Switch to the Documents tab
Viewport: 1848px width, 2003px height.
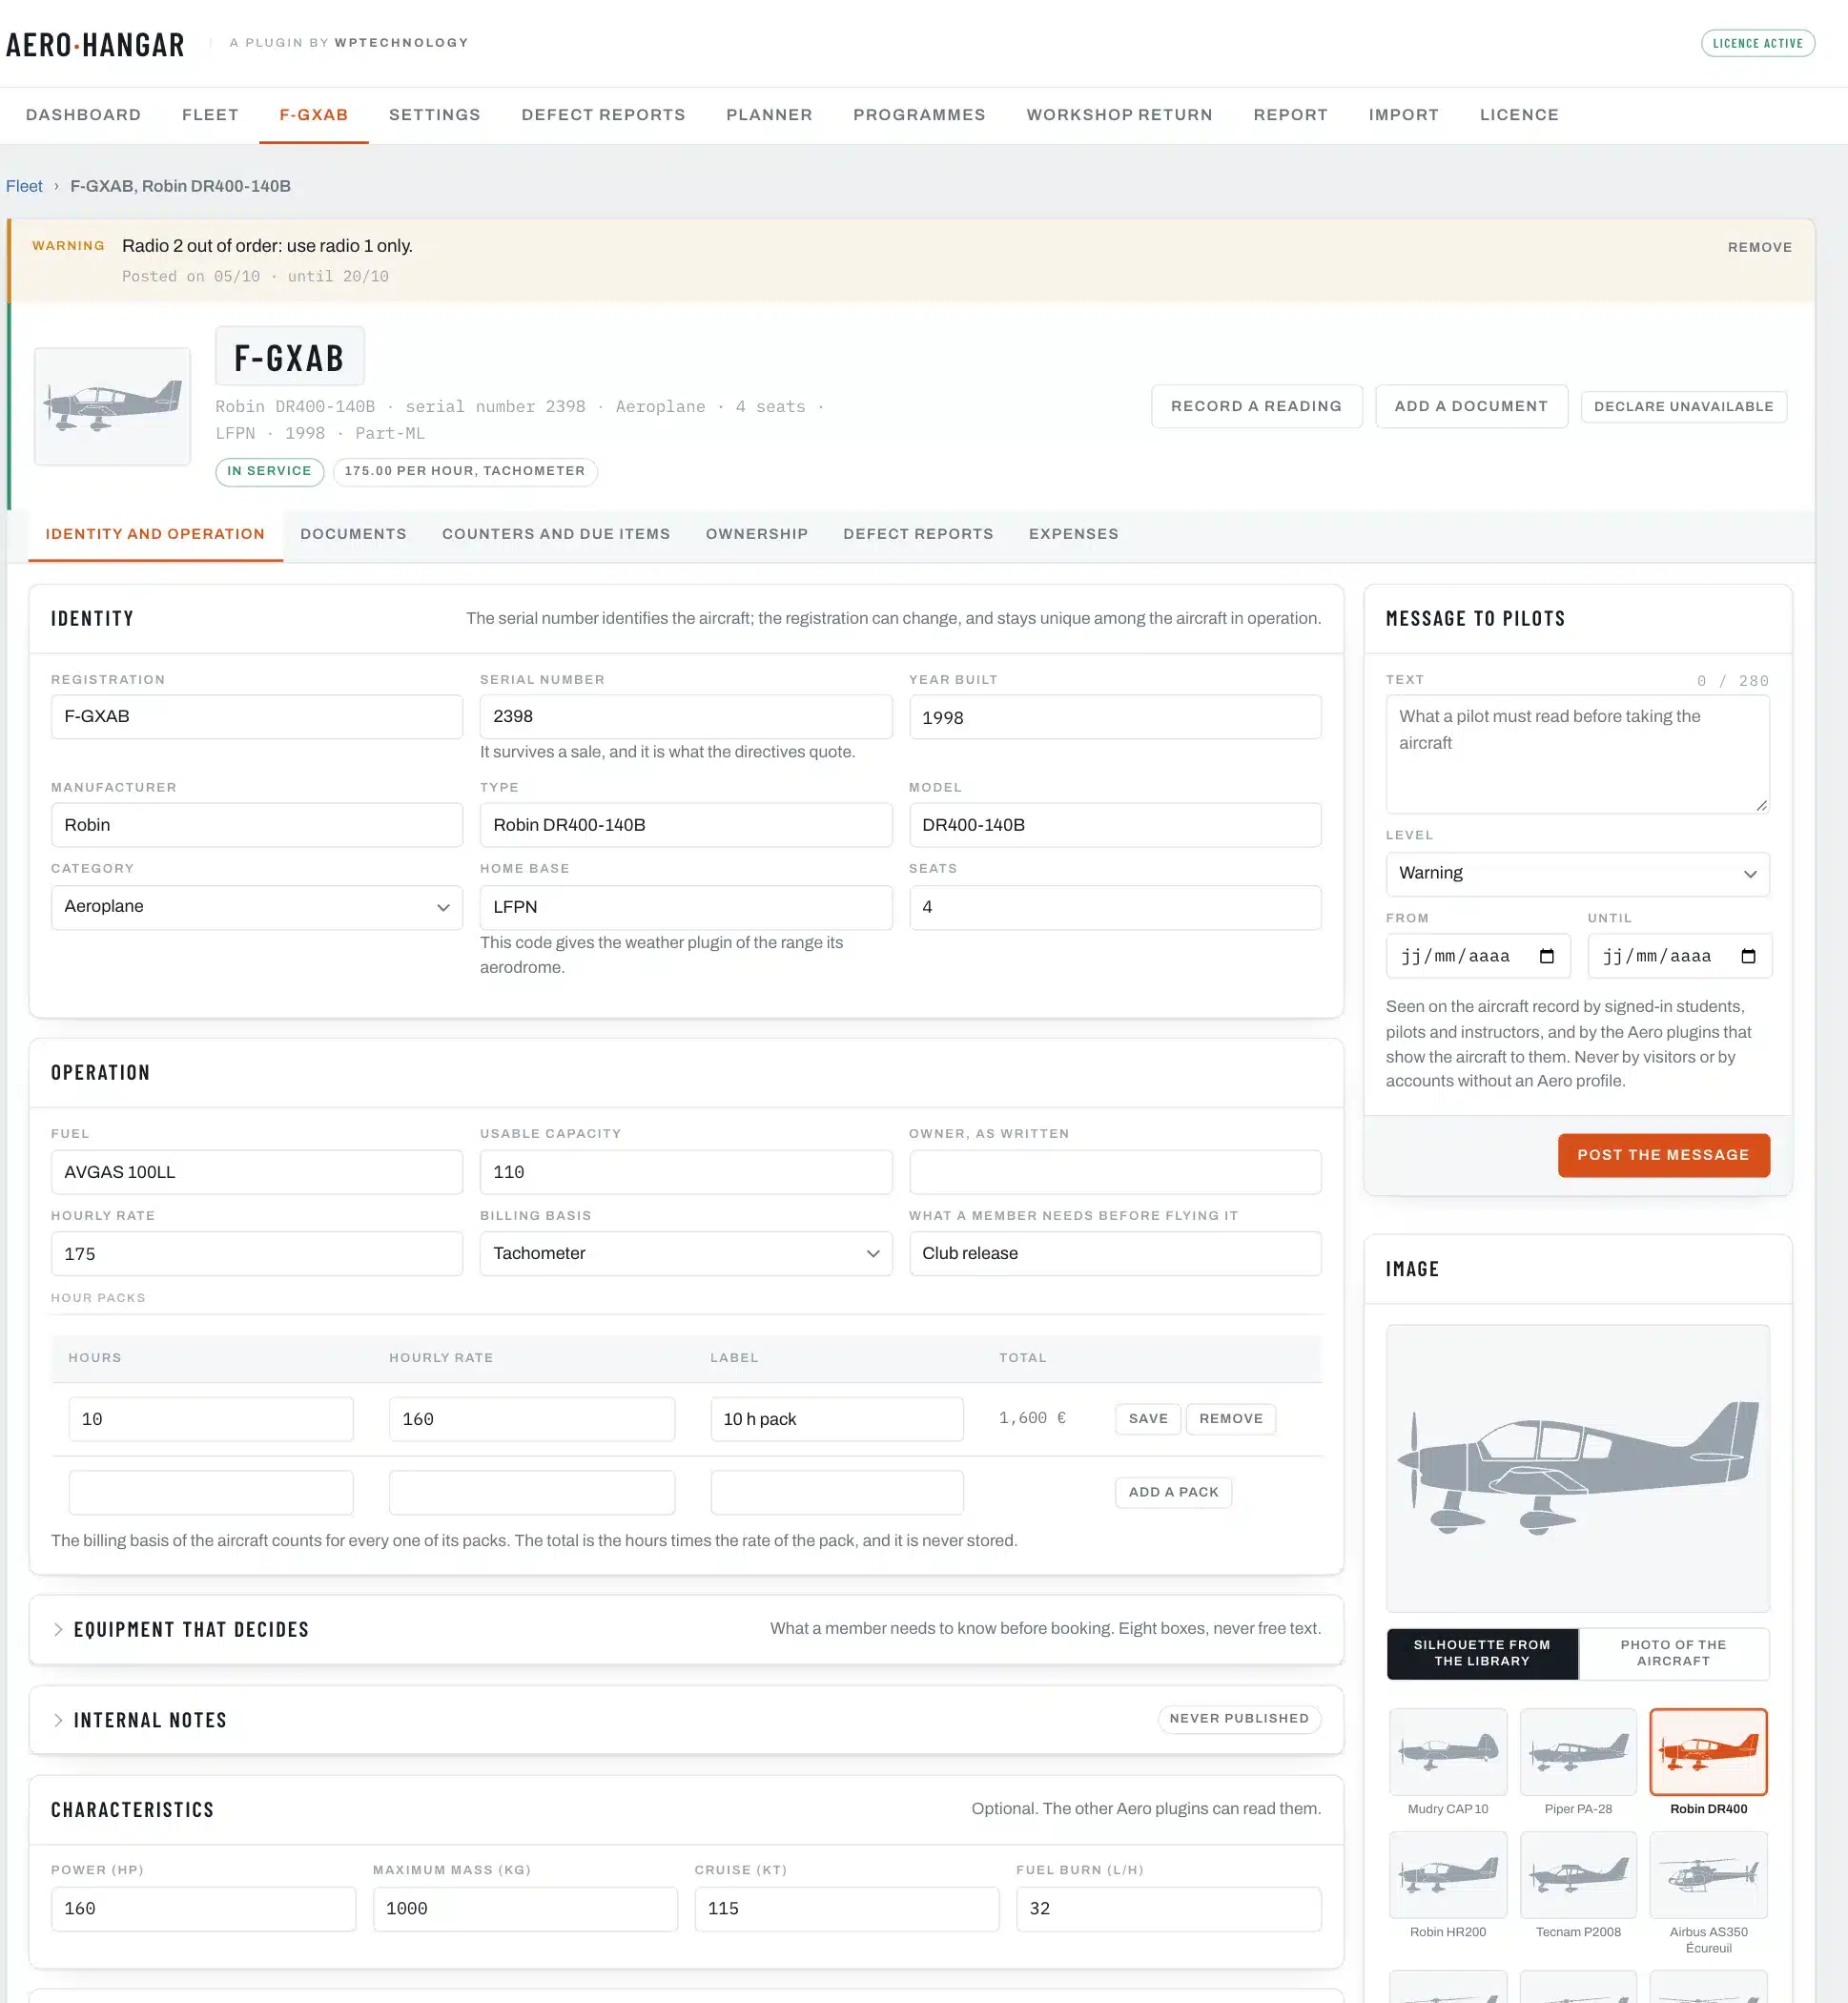point(353,534)
